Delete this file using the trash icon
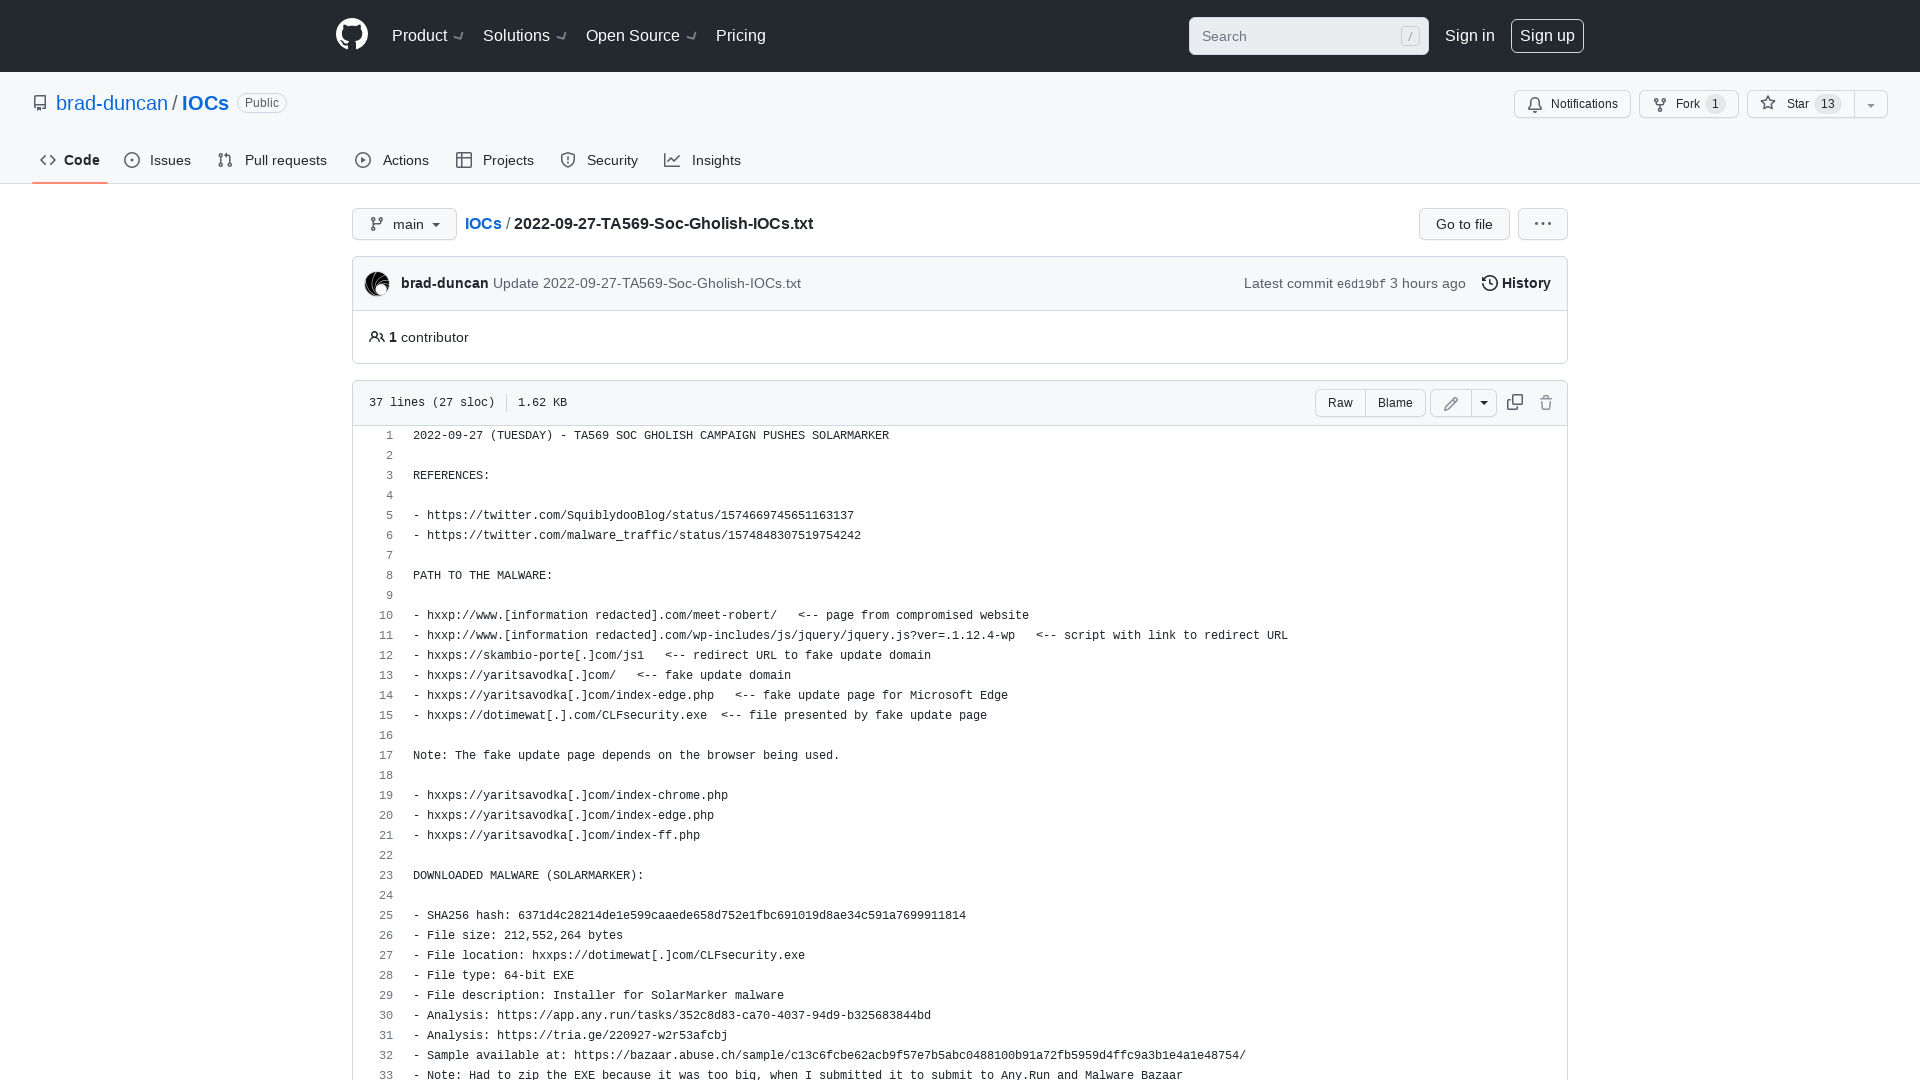The width and height of the screenshot is (1920, 1080). (x=1546, y=402)
